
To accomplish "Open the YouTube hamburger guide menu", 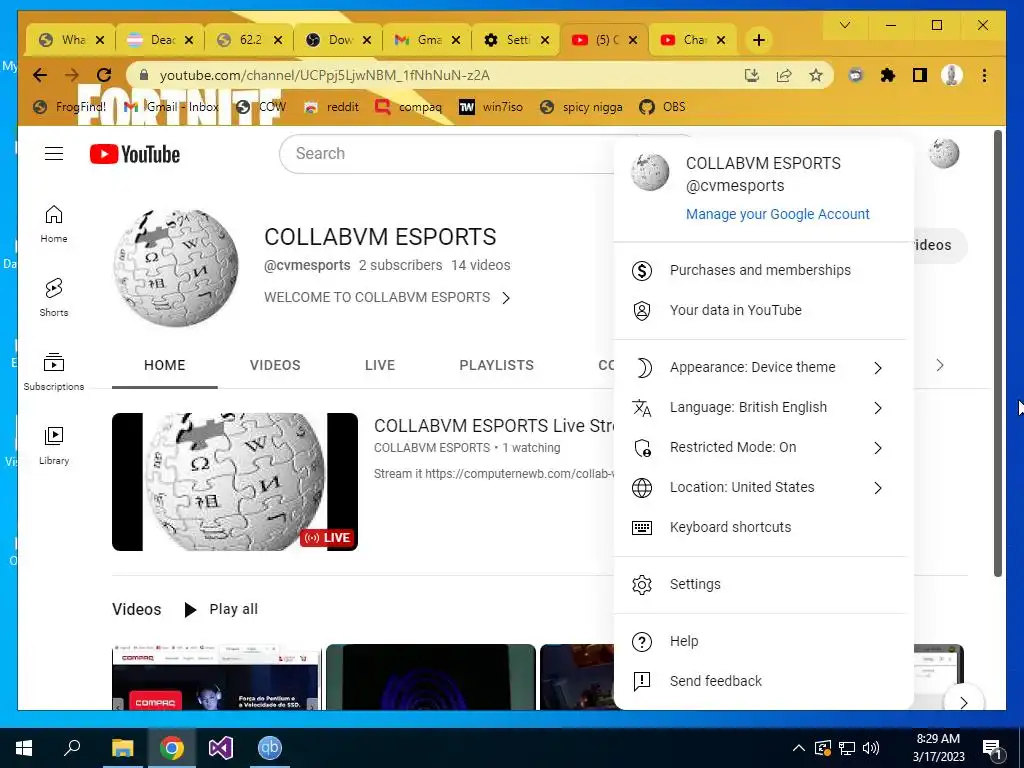I will [54, 154].
